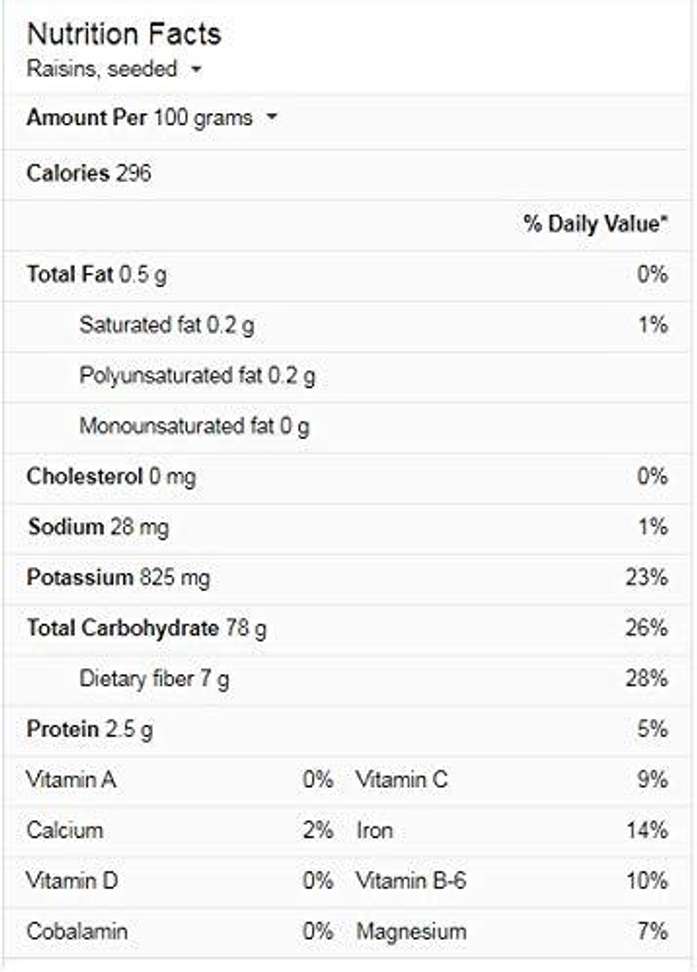
Task: Select Monounsaturated fat 0 g entry
Action: [194, 427]
